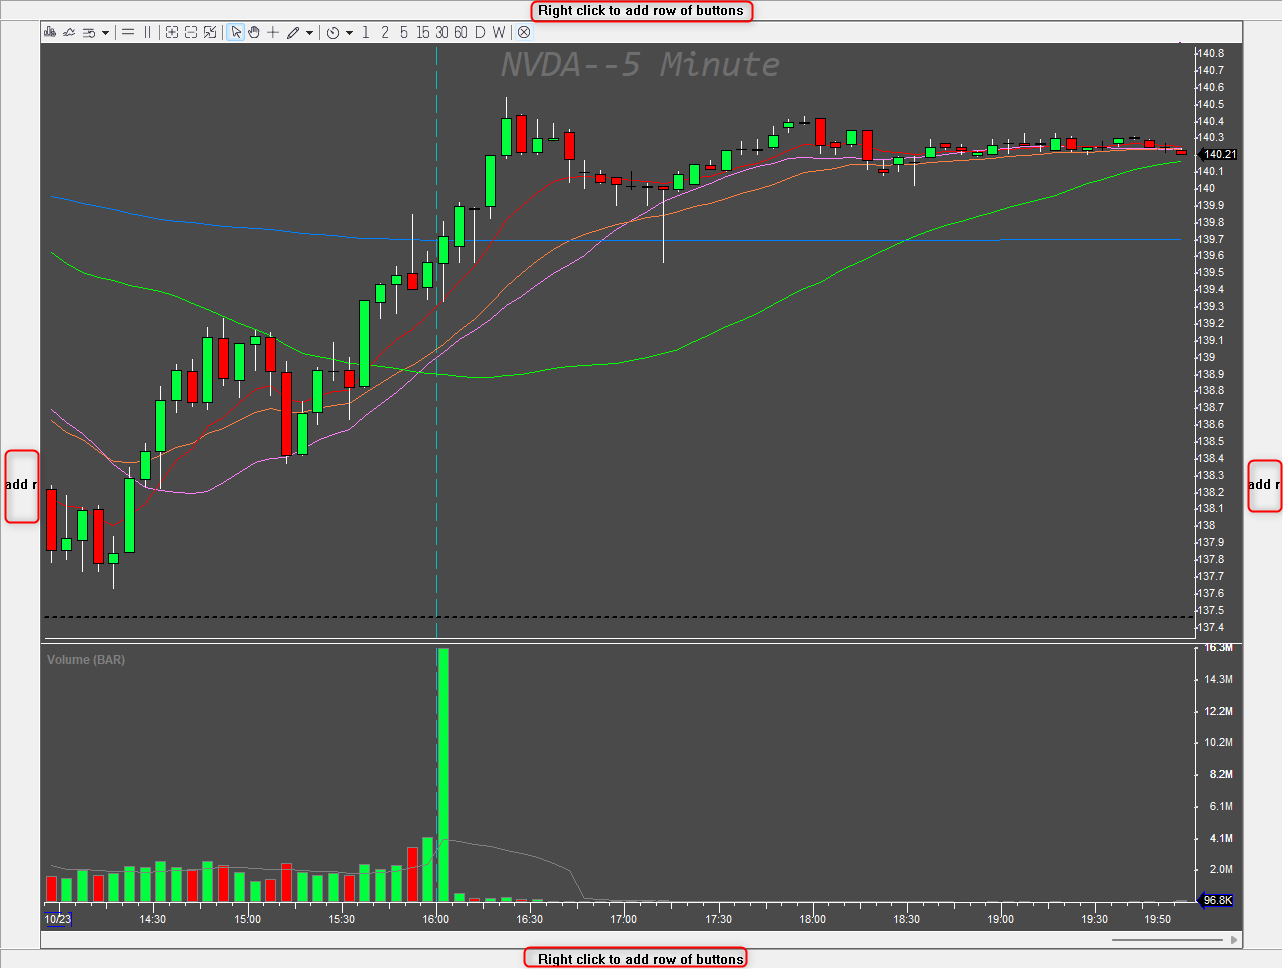The image size is (1283, 969).
Task: Select the vertical lines tool icon
Action: tap(148, 32)
